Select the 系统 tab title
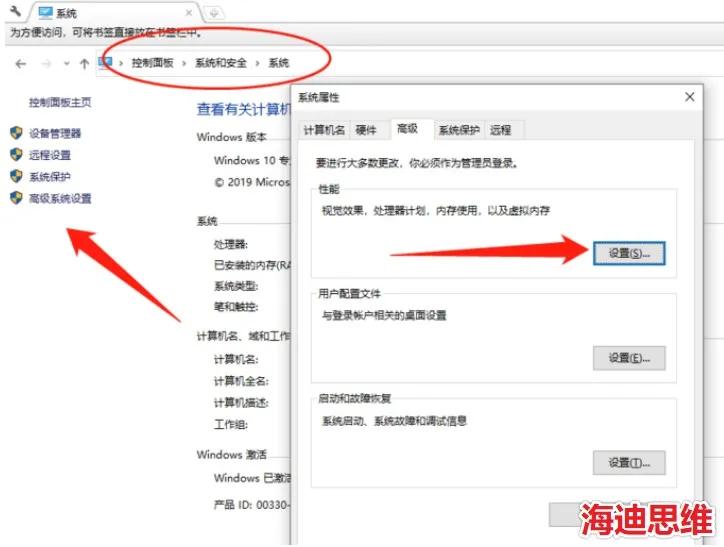The image size is (724, 547). [66, 13]
